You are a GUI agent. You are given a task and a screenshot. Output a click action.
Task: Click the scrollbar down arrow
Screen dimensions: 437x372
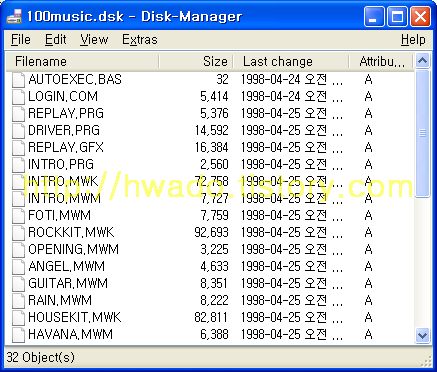coord(423,335)
